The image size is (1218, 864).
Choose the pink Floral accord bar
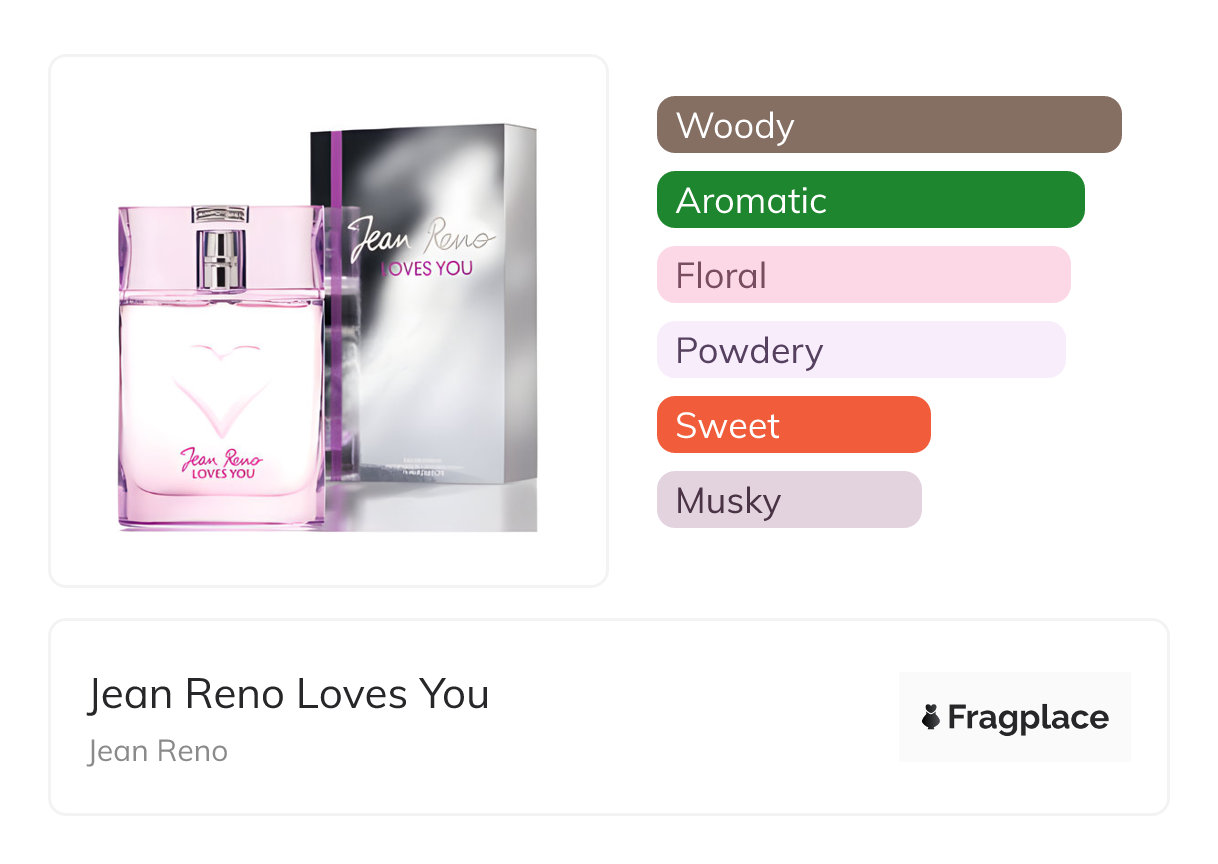click(863, 275)
